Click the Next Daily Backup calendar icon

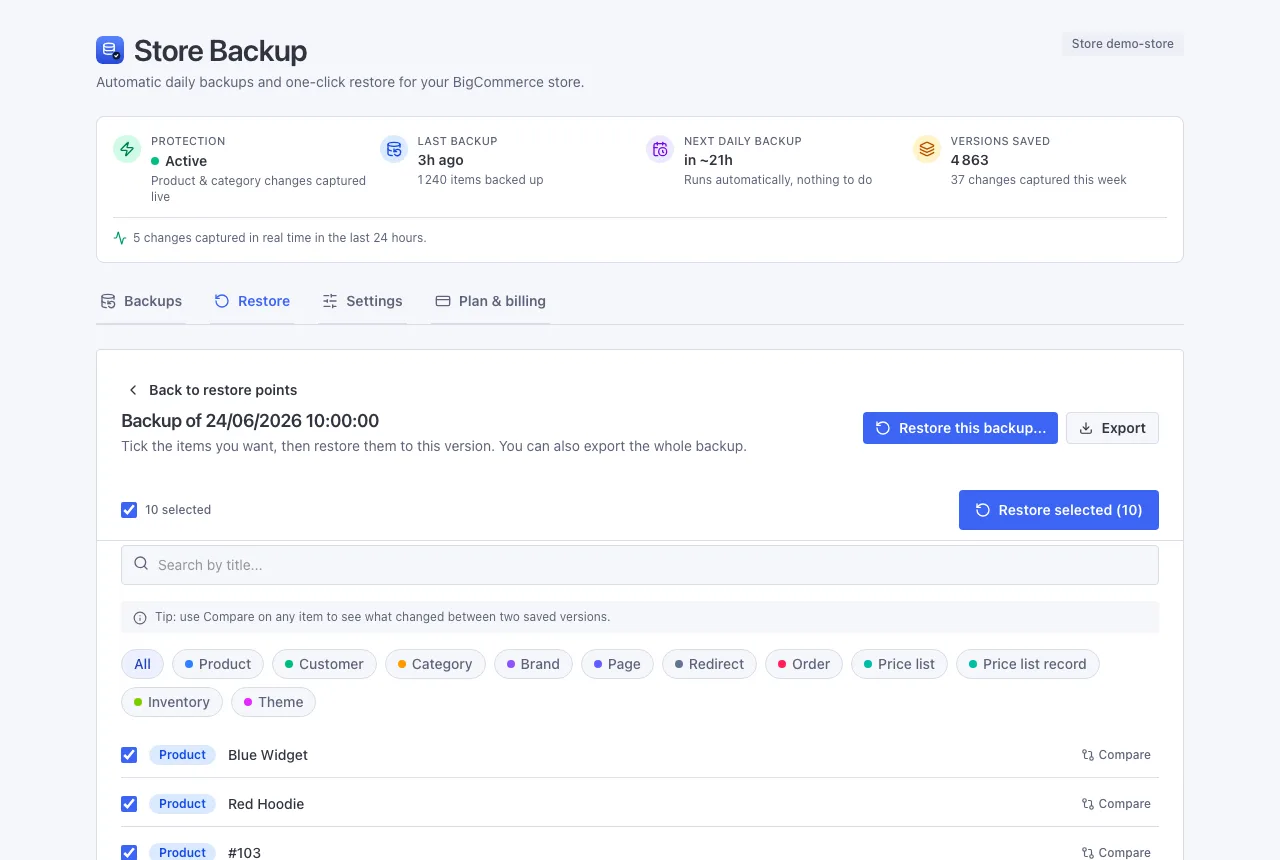(660, 149)
